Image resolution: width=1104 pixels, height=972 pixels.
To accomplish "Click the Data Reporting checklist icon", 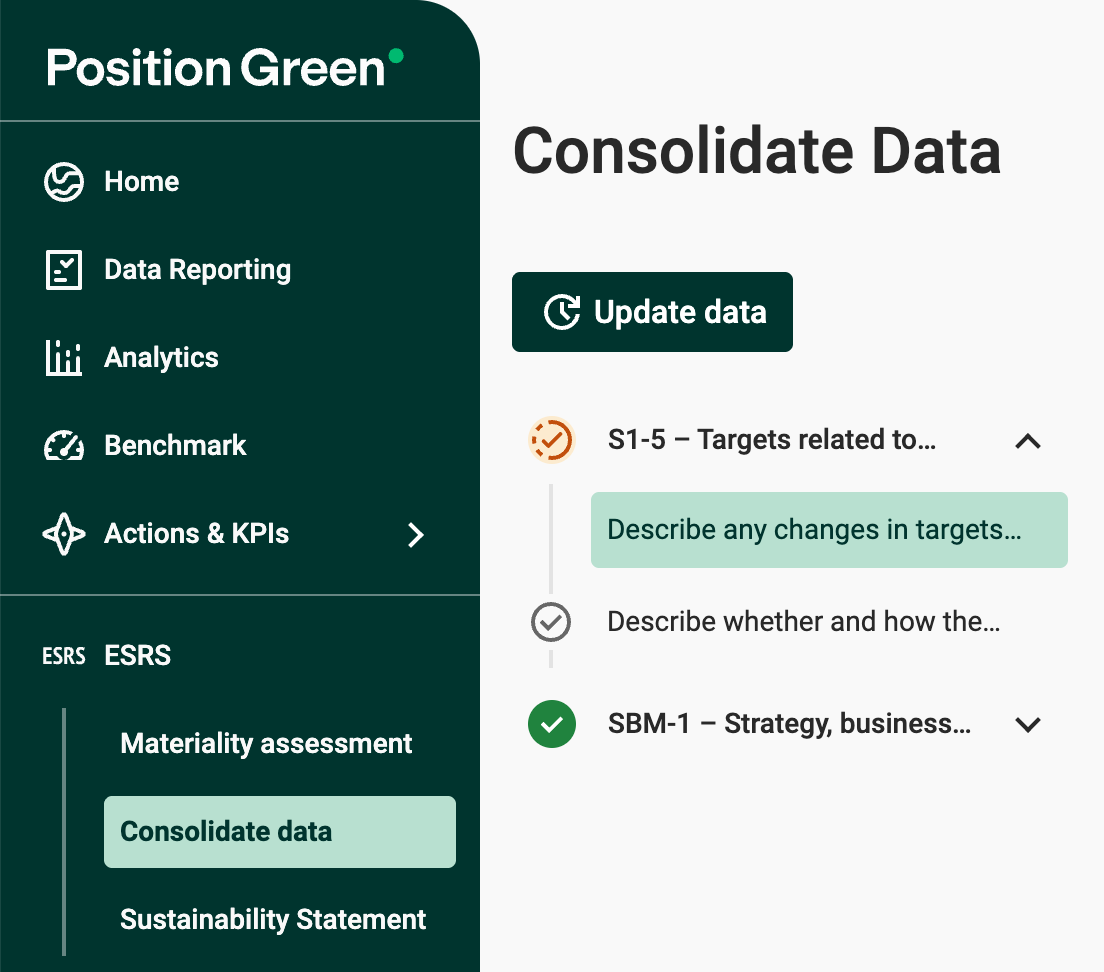I will pyautogui.click(x=64, y=270).
